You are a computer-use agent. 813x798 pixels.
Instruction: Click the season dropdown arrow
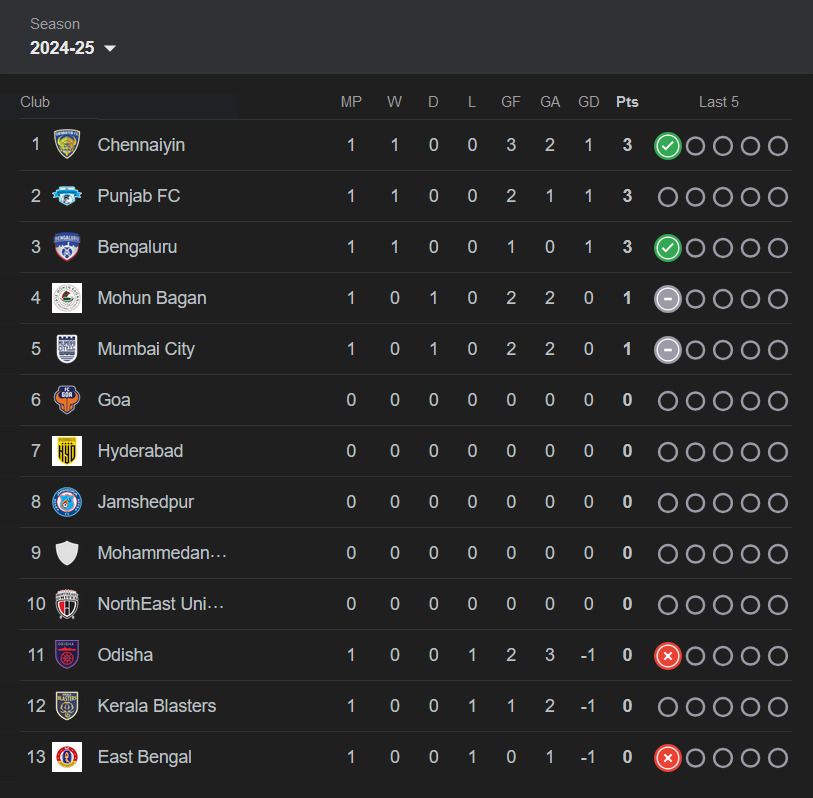point(110,49)
